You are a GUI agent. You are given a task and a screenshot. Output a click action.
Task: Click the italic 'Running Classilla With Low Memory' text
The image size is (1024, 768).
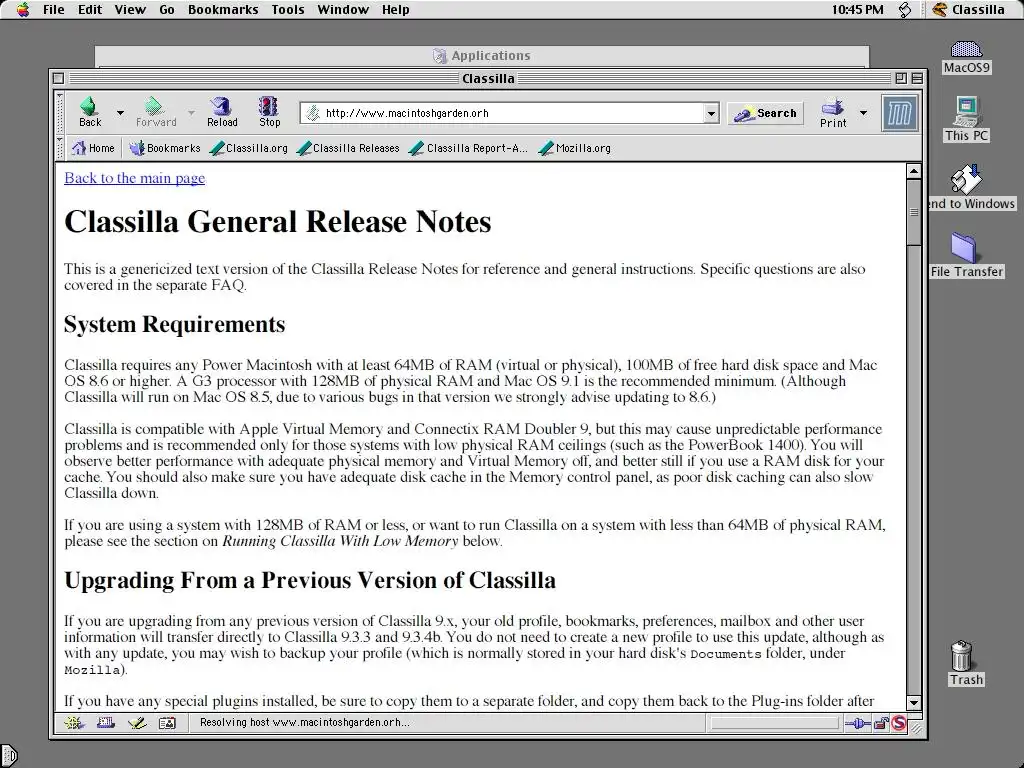[x=340, y=541]
